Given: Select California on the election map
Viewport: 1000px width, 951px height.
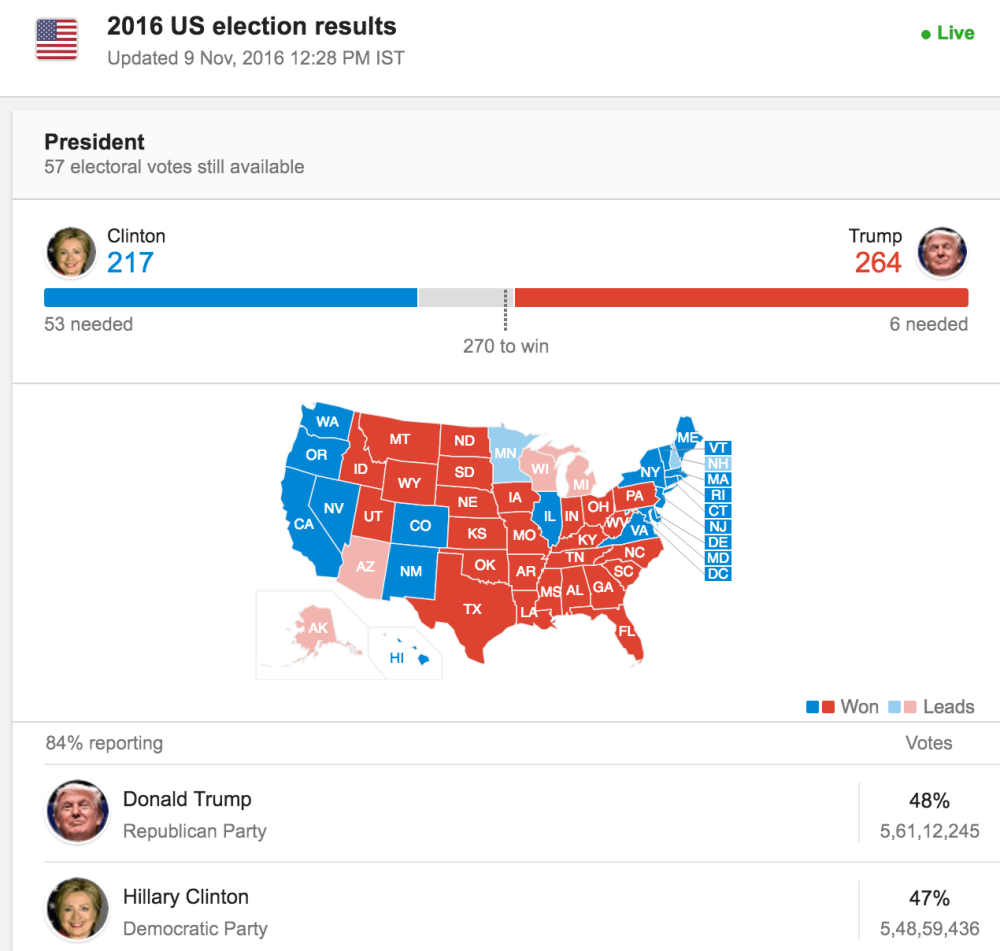Looking at the screenshot, I should pos(302,523).
